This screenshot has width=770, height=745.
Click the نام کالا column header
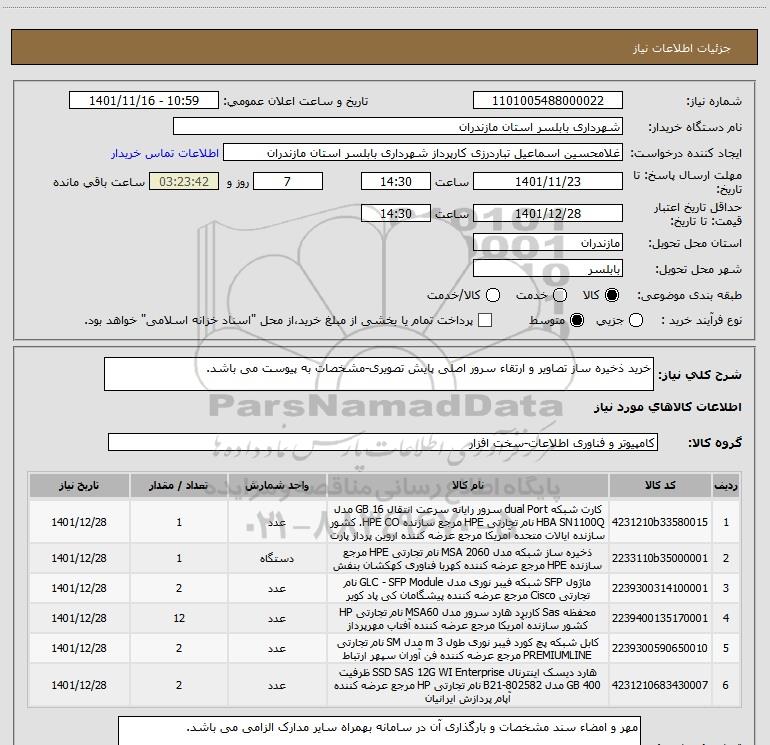(468, 486)
